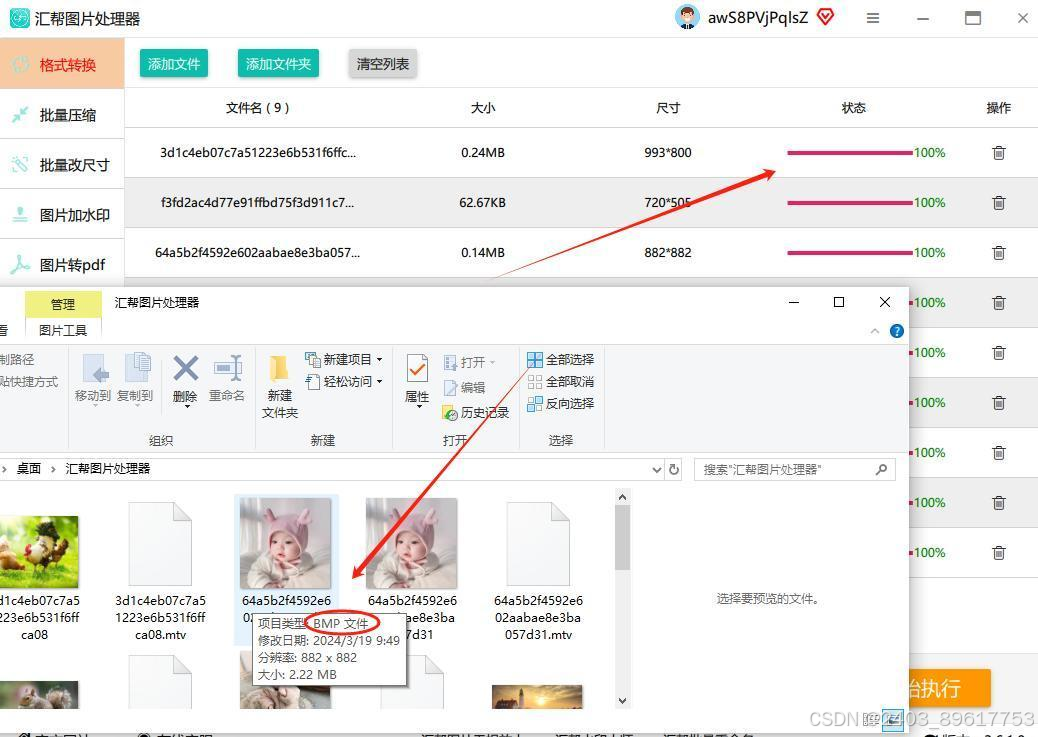Click the 图片转pdf icon in sidebar
This screenshot has height=737, width=1038.
coord(20,264)
